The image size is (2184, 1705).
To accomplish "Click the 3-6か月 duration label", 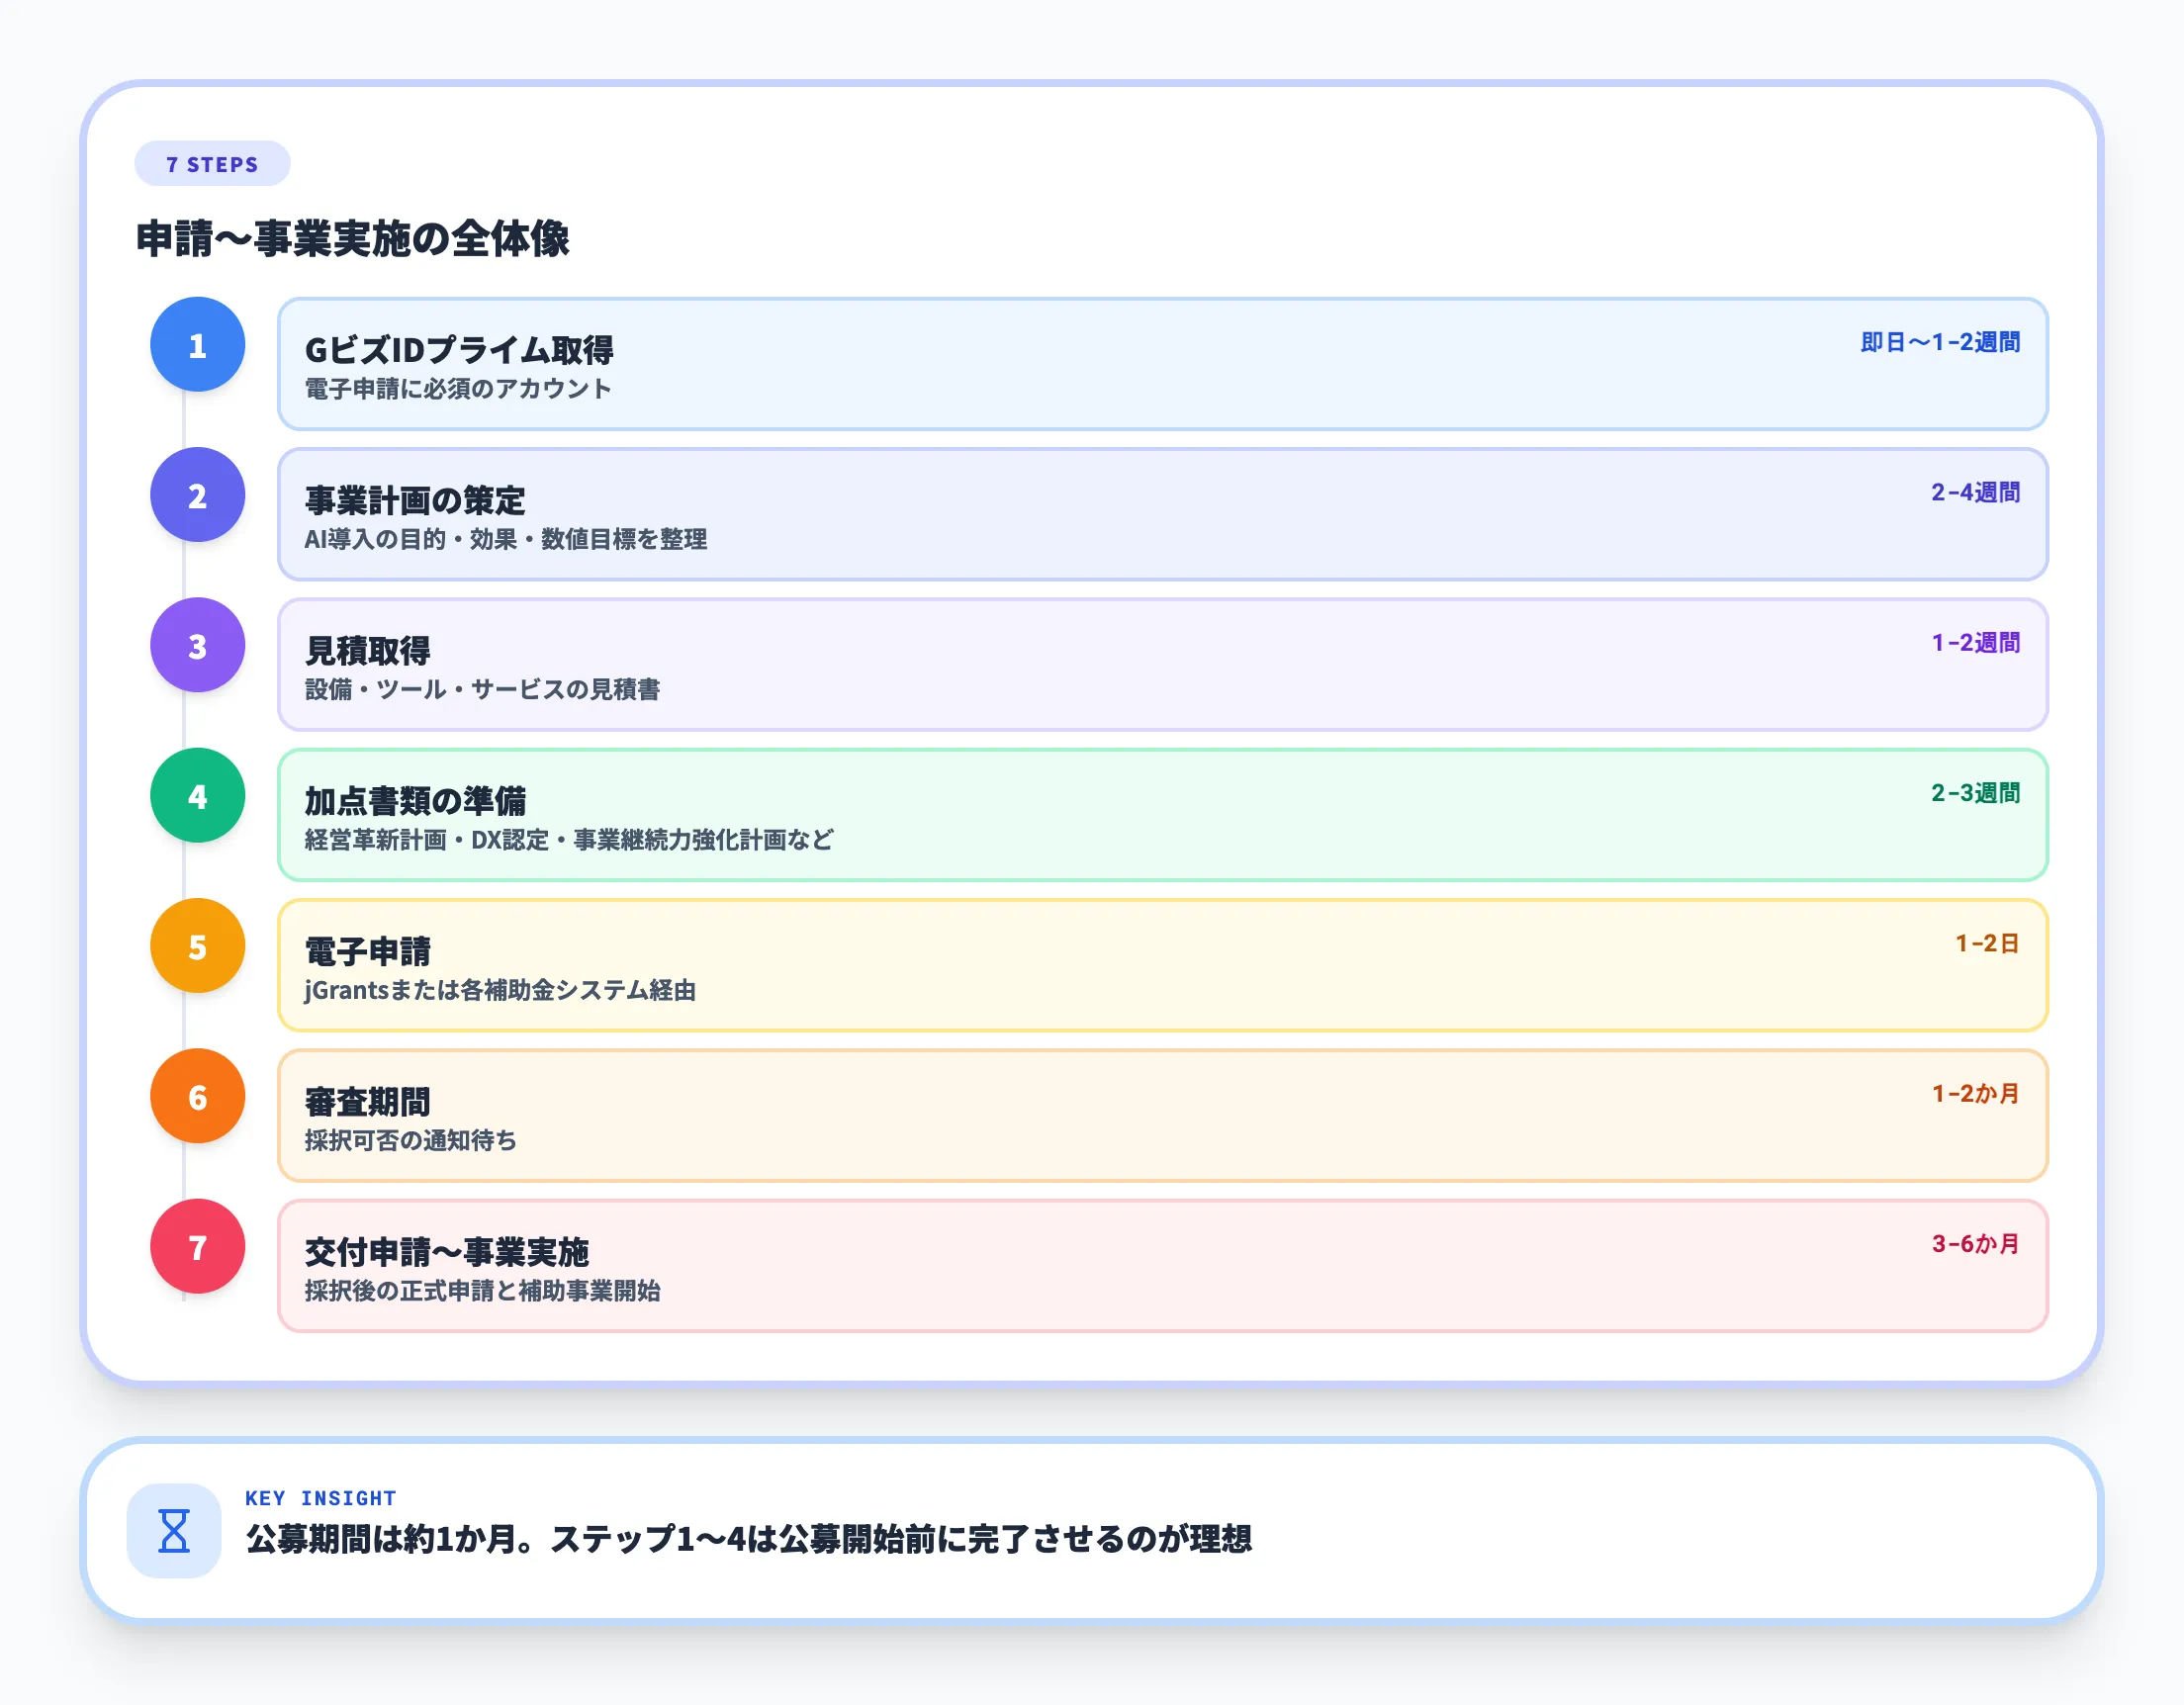I will (1975, 1242).
